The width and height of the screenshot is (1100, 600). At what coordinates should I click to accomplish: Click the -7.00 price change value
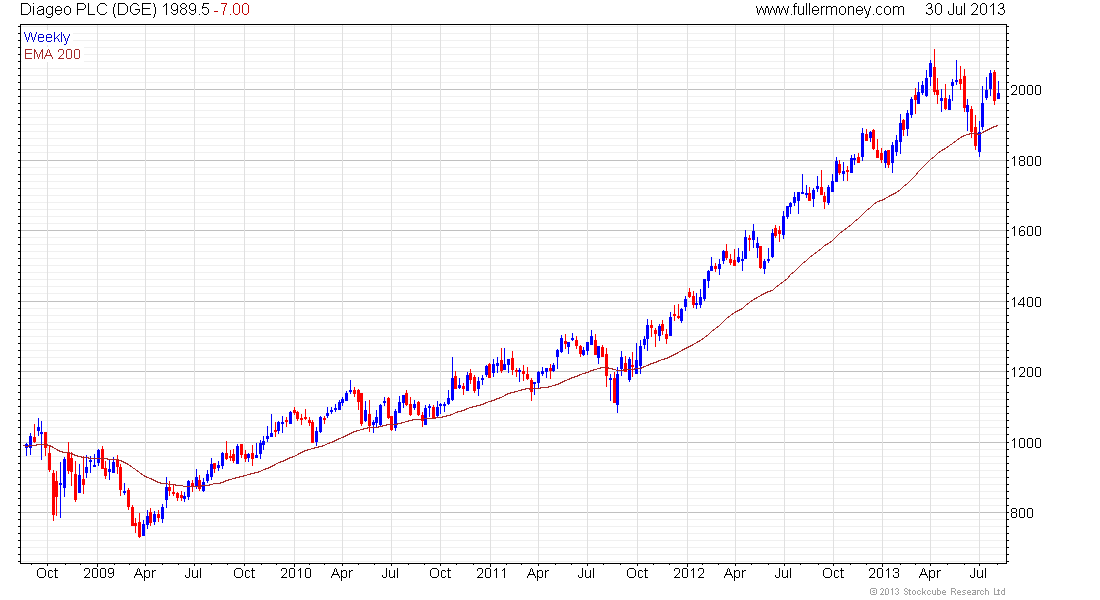click(232, 10)
